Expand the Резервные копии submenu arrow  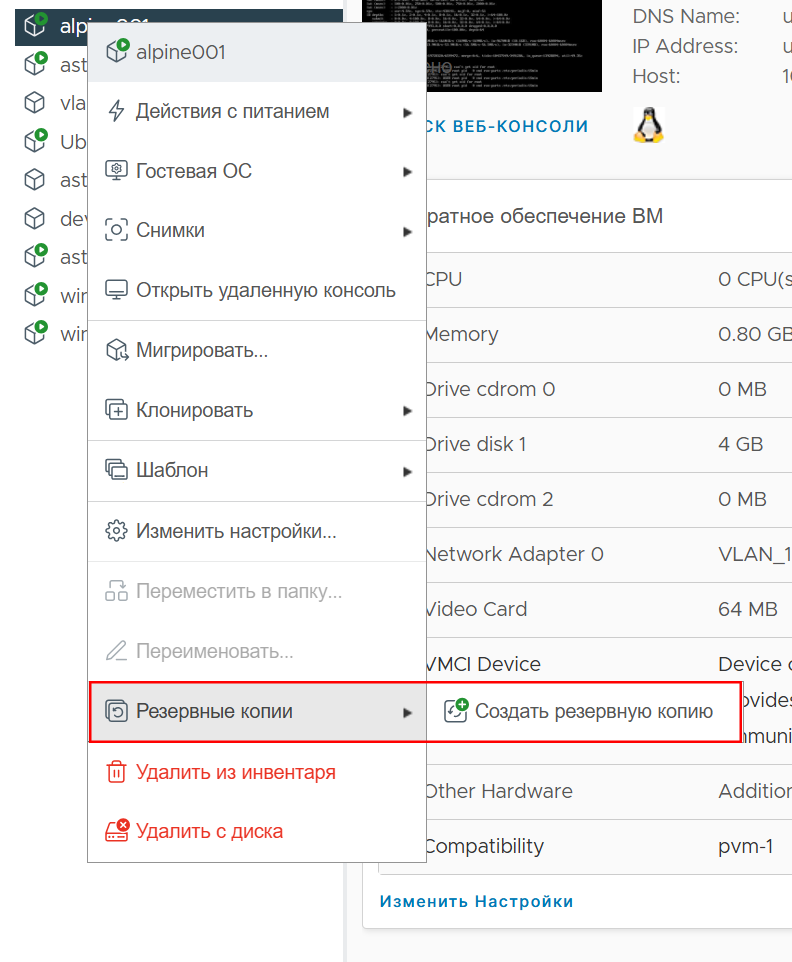(x=407, y=712)
